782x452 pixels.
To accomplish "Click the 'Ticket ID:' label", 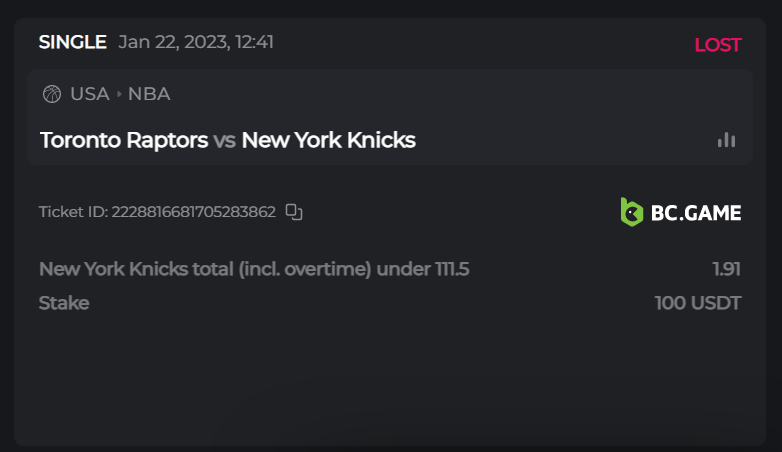I will [73, 212].
